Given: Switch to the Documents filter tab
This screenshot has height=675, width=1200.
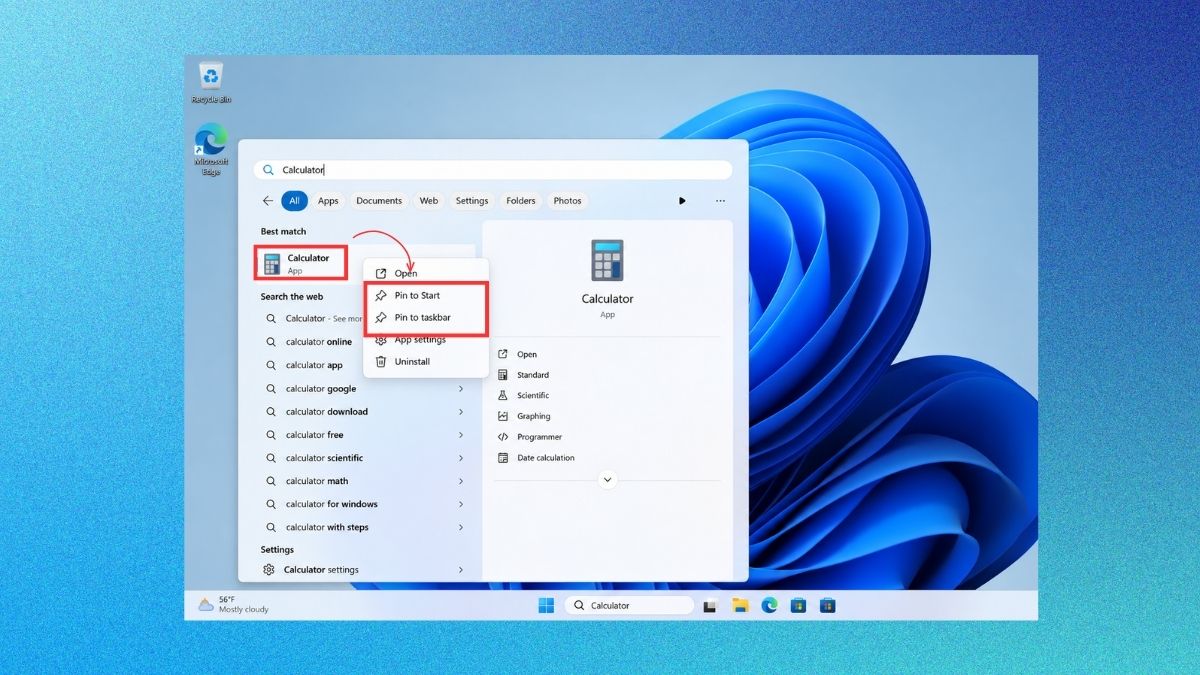Looking at the screenshot, I should click(x=379, y=201).
